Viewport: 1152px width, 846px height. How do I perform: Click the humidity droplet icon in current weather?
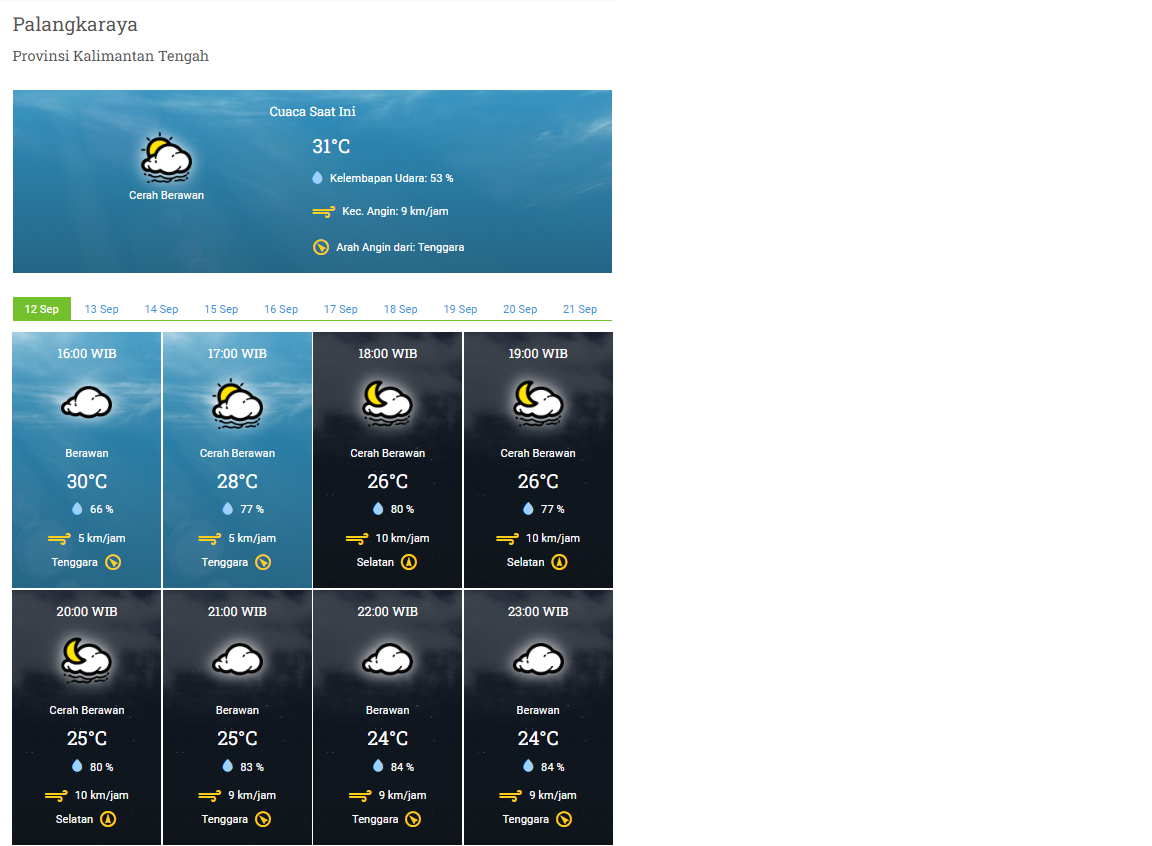click(x=317, y=178)
